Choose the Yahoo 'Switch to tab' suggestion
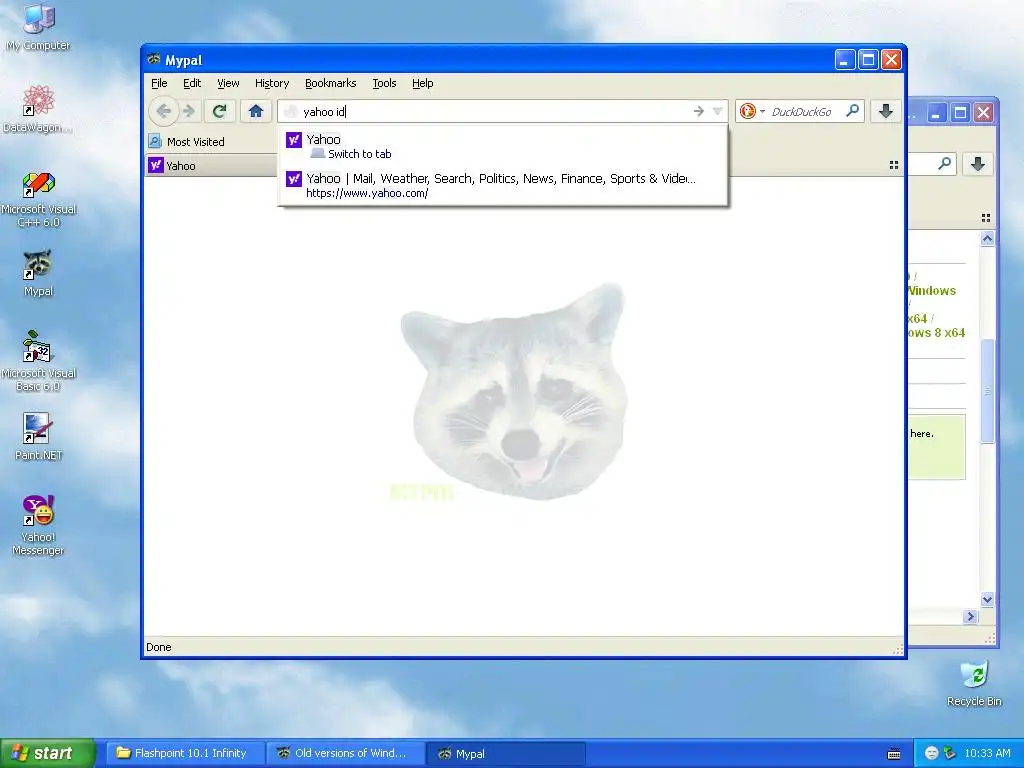Viewport: 1024px width, 768px height. (x=503, y=146)
